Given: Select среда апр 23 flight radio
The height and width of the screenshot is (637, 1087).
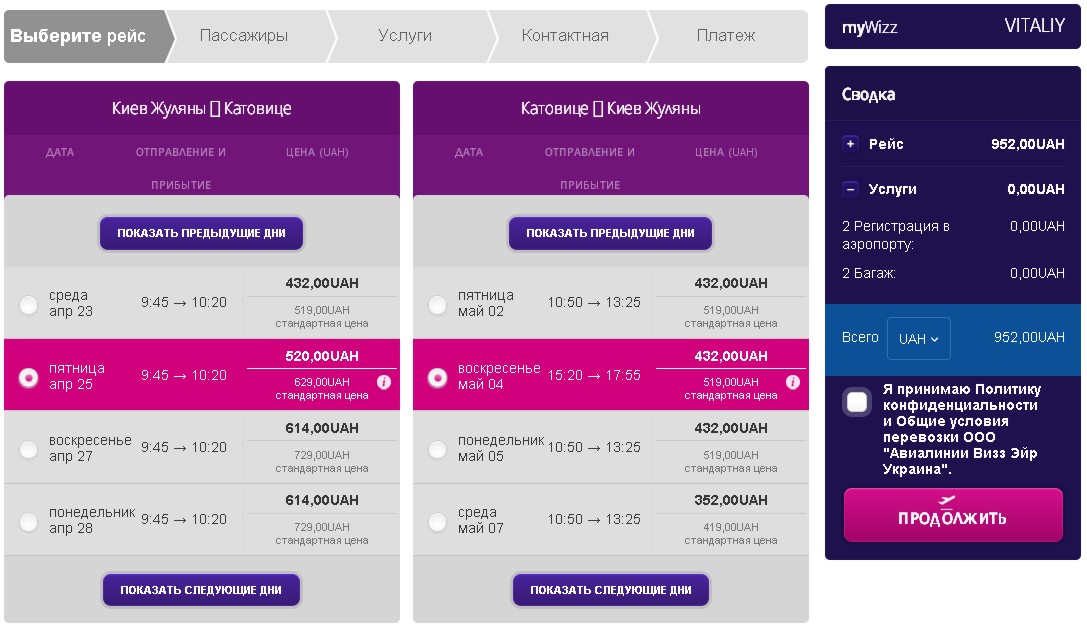Looking at the screenshot, I should tap(28, 304).
